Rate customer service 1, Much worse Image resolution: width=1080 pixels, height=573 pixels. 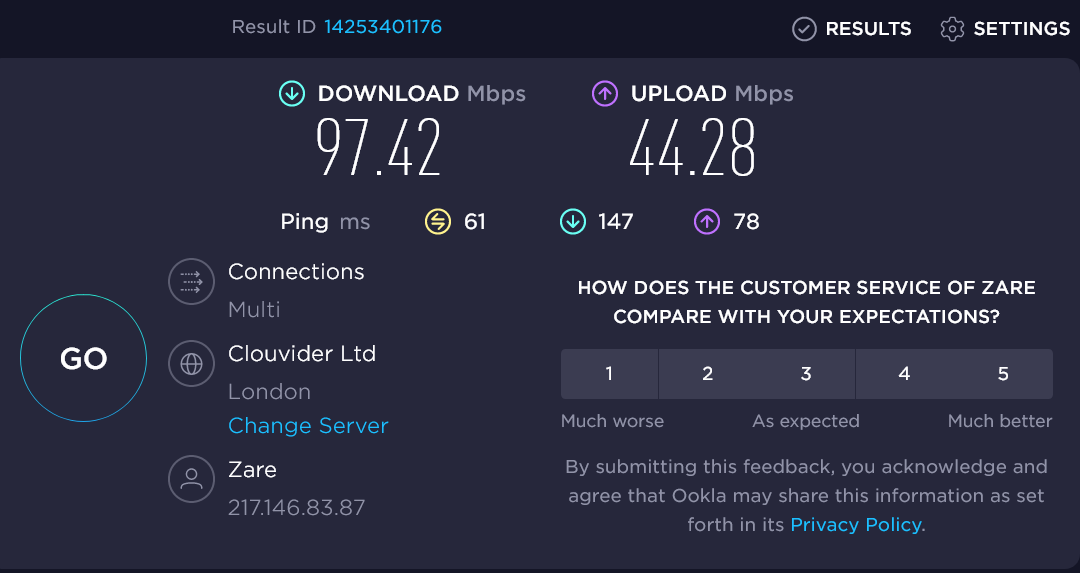609,374
